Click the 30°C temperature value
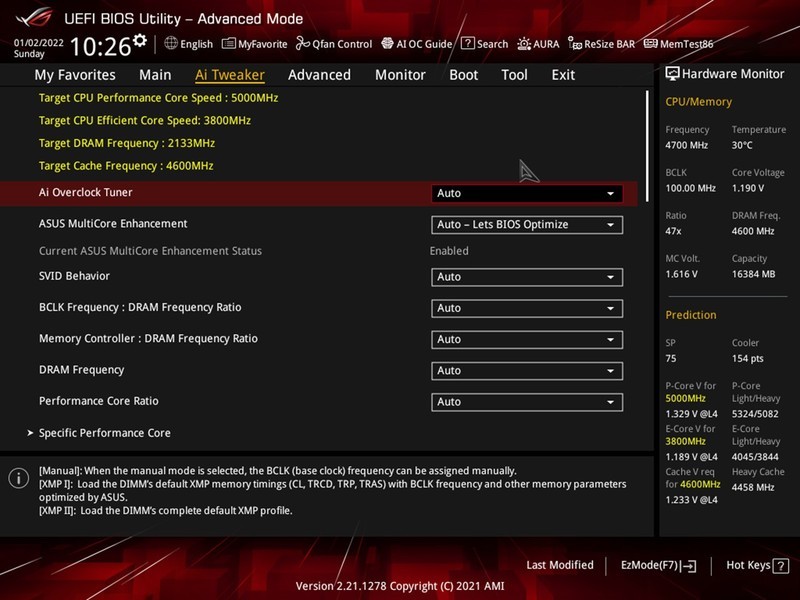This screenshot has height=600, width=800. [742, 145]
